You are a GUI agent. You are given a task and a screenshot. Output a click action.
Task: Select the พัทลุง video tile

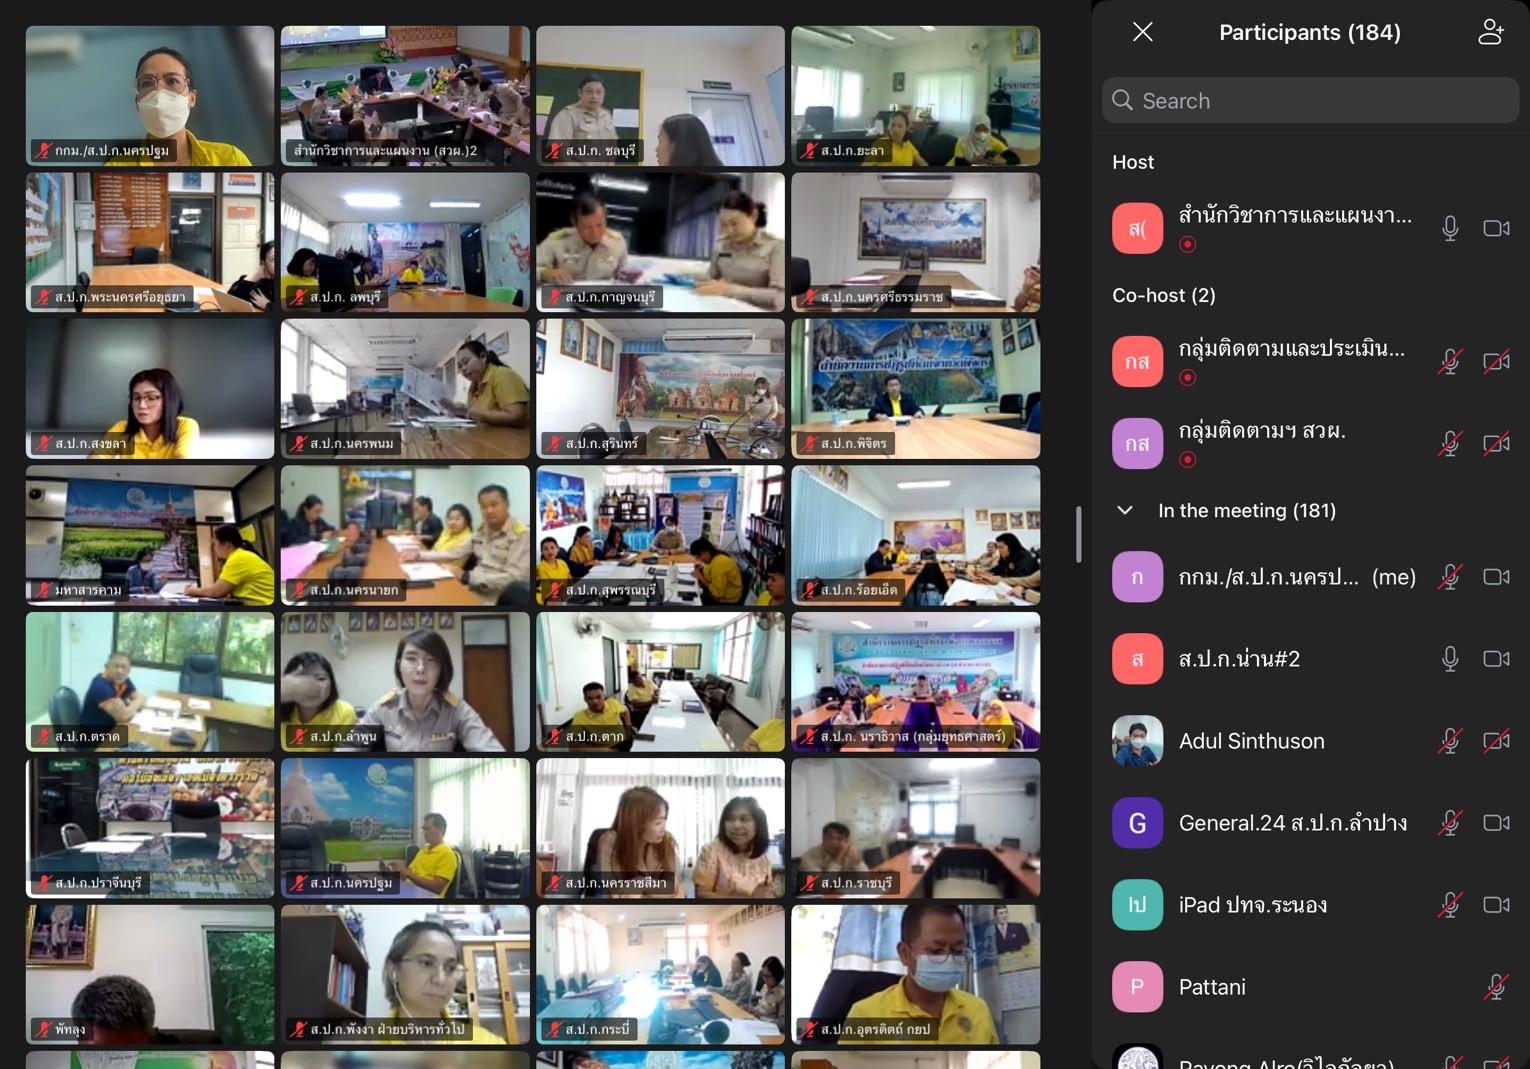150,975
